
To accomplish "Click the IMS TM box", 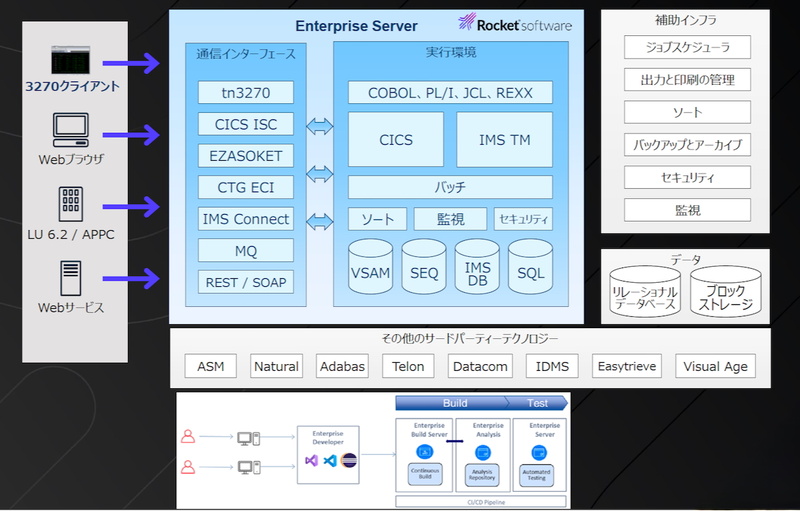I will point(505,140).
